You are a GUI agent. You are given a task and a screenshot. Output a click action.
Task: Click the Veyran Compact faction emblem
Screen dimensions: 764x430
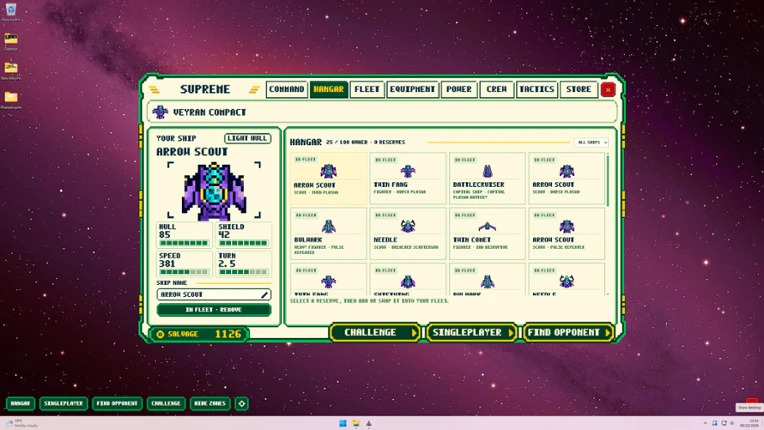coord(160,112)
